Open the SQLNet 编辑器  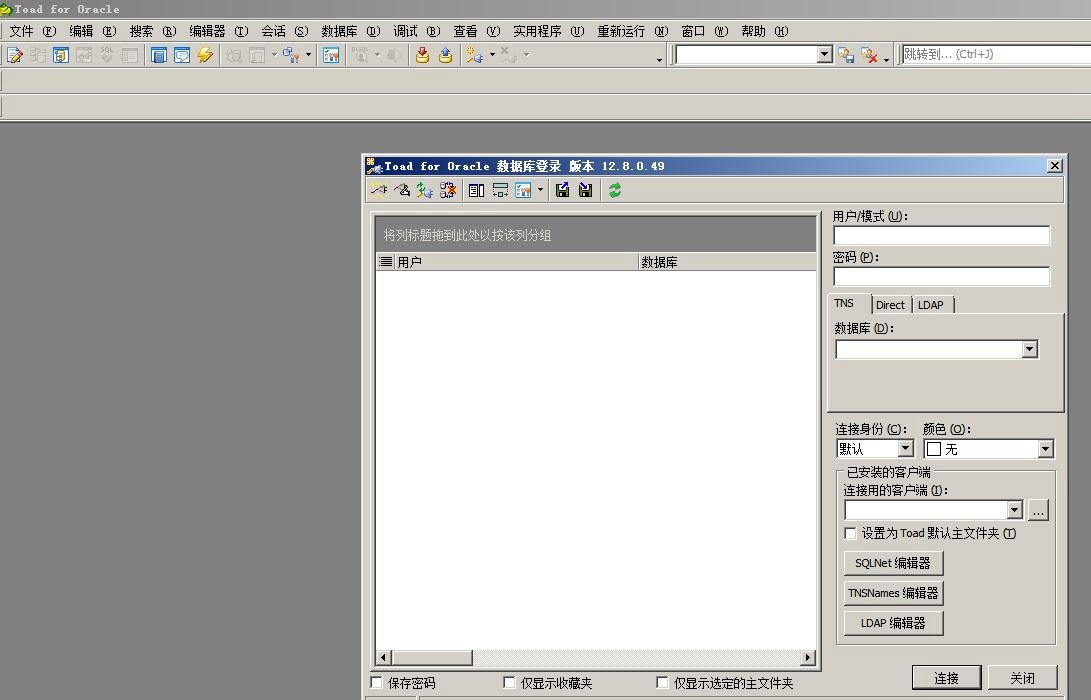click(x=893, y=563)
